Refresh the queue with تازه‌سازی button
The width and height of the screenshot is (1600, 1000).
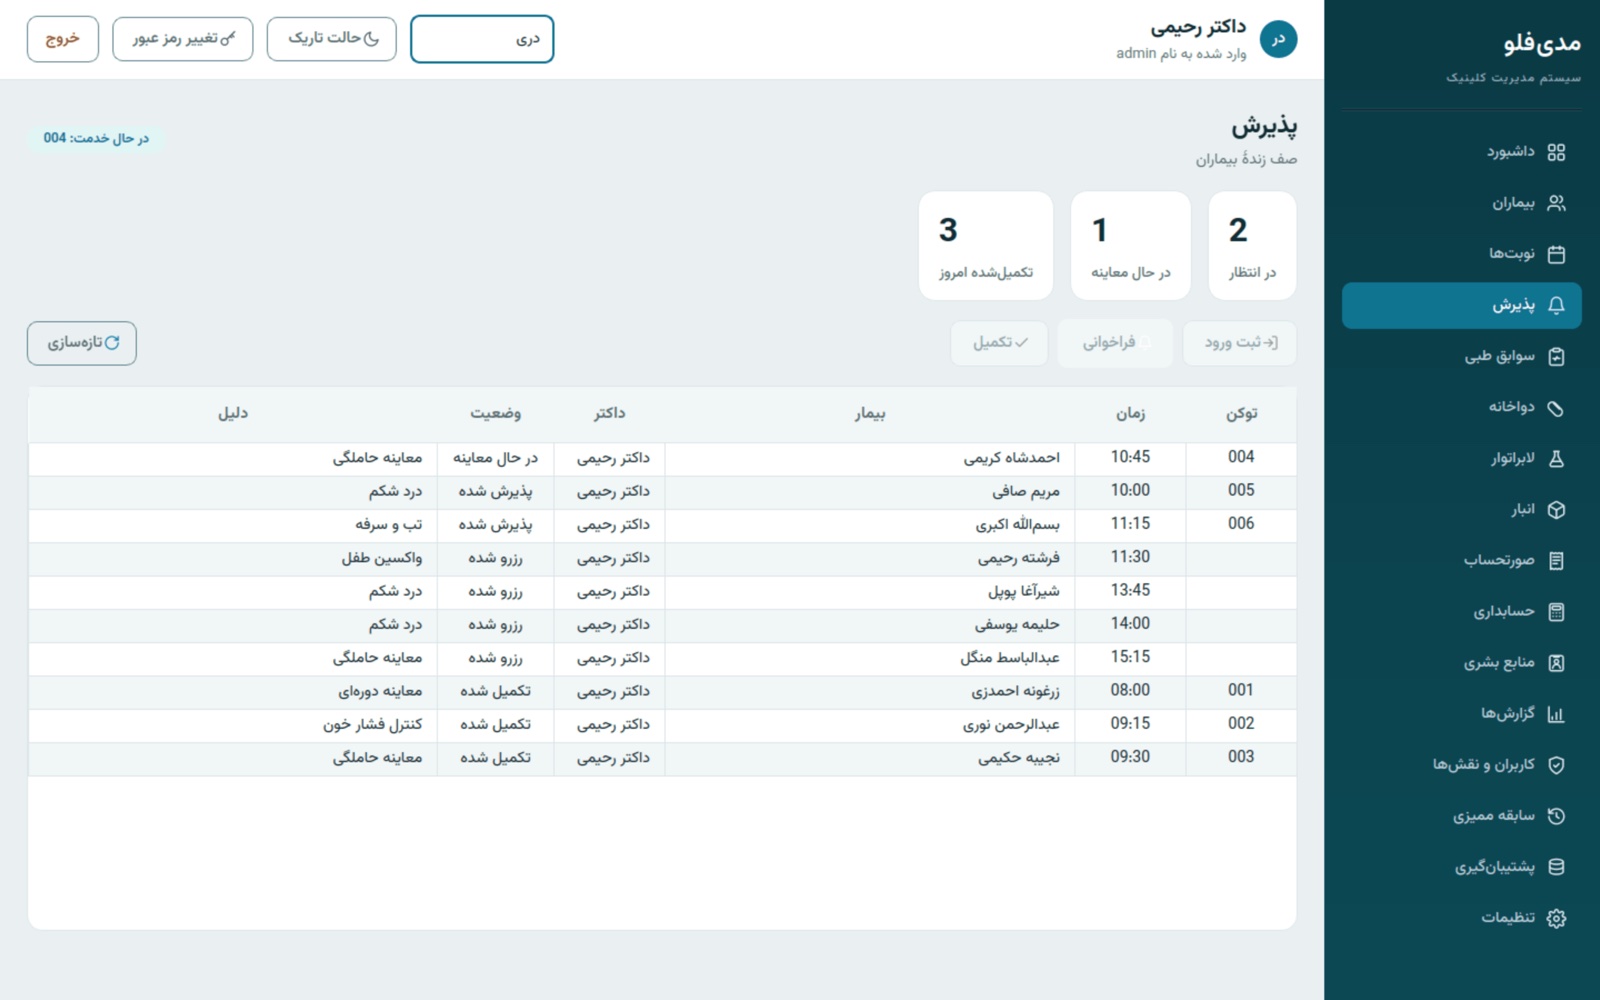[82, 343]
